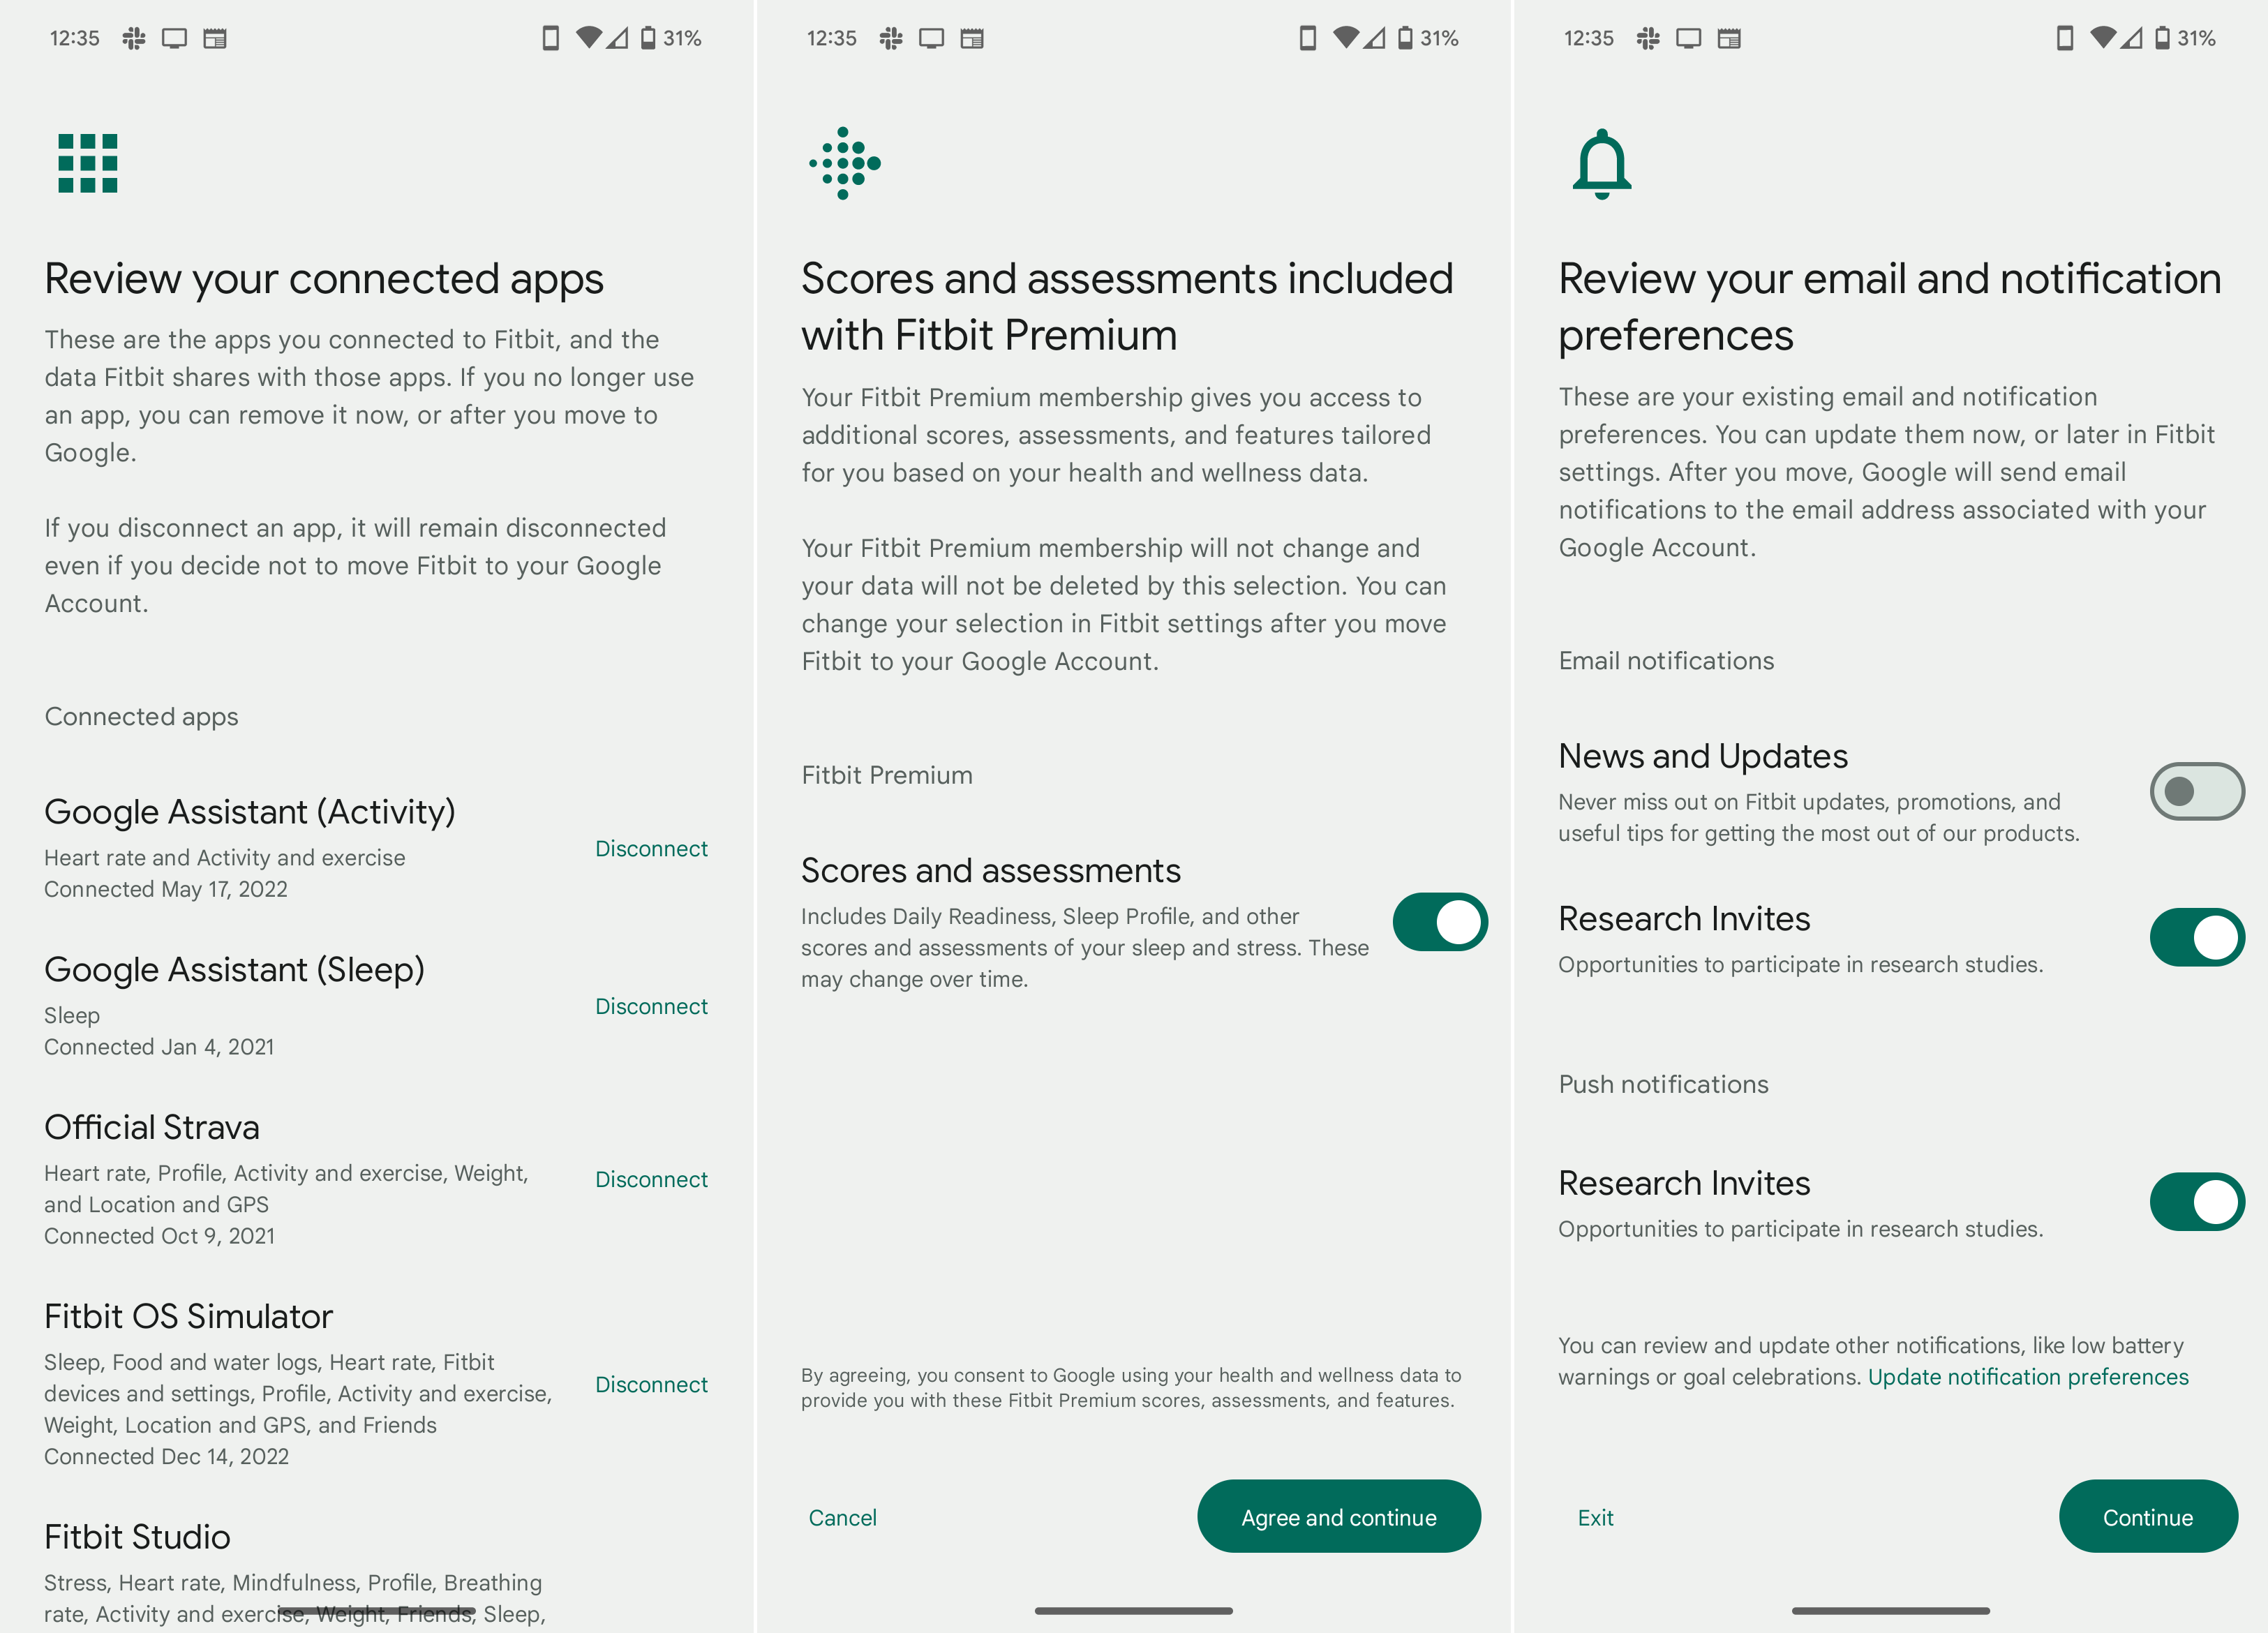
Task: Click Agree and continue button
Action: click(1336, 1515)
